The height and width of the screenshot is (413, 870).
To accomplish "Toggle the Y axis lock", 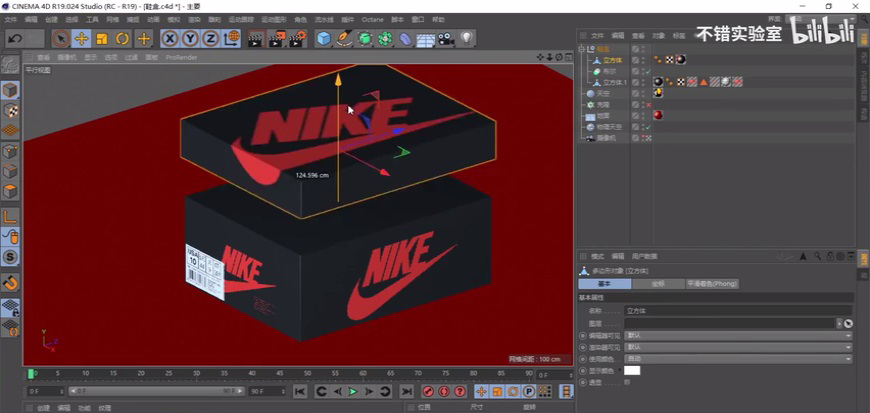I will (190, 39).
